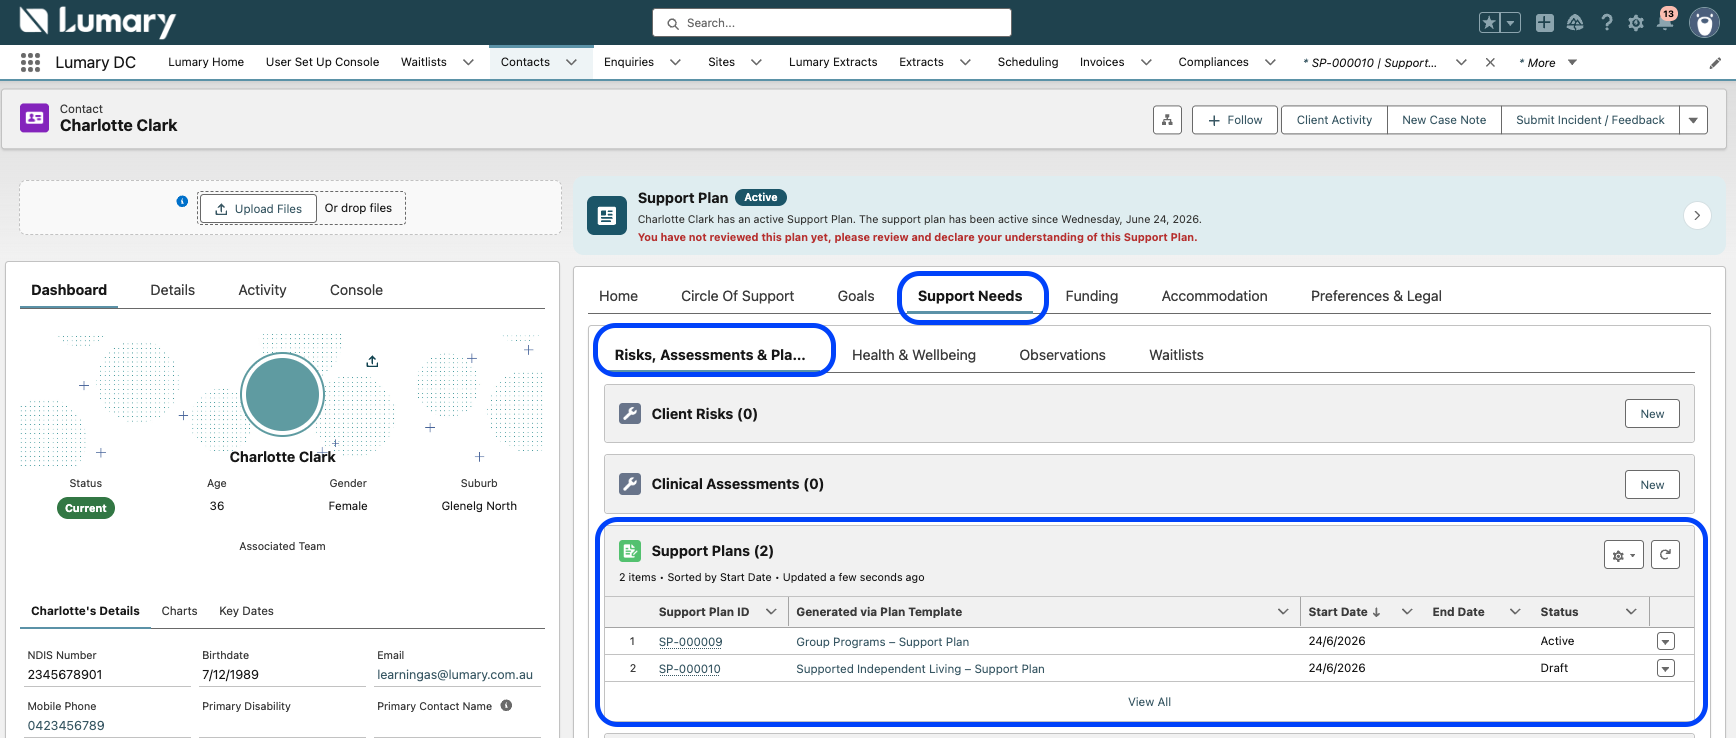
Task: Click the contact hierarchy icon button
Action: (x=1167, y=120)
